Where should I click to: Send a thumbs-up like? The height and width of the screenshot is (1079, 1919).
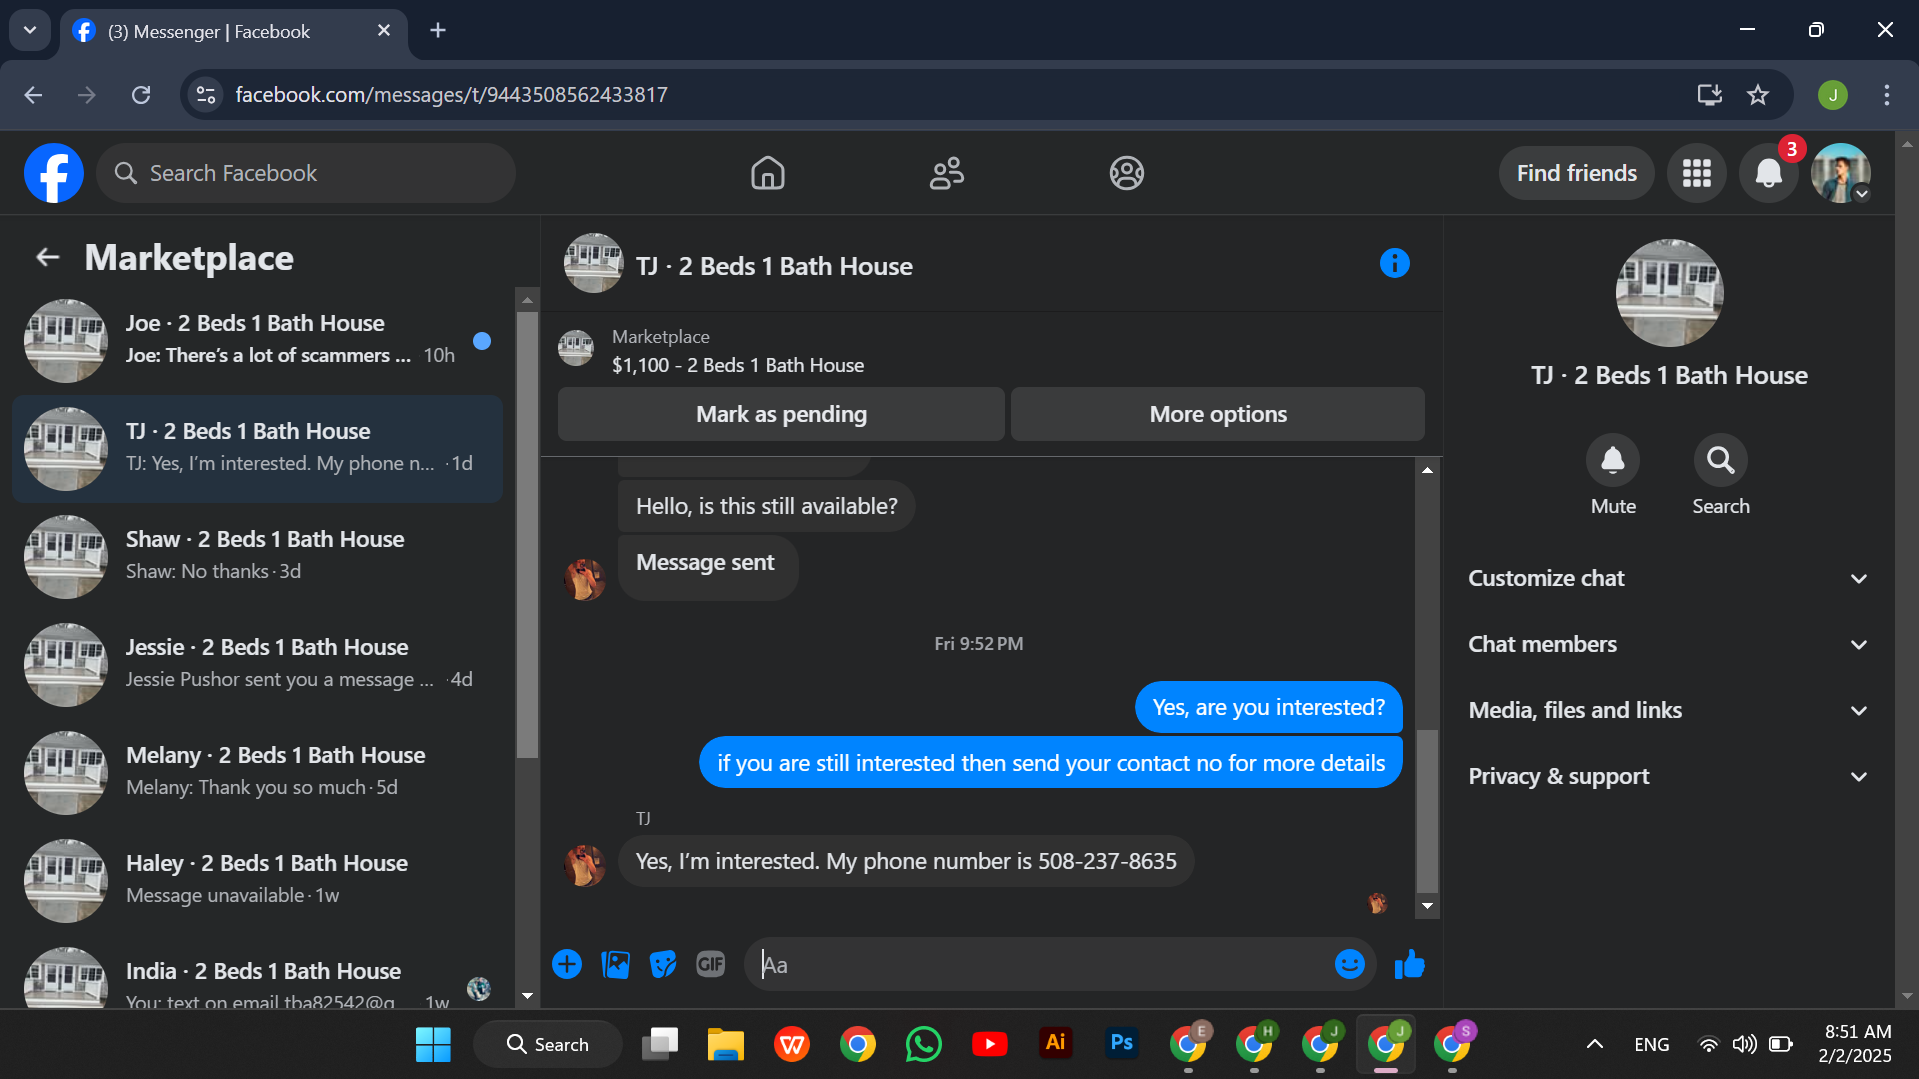[1409, 964]
